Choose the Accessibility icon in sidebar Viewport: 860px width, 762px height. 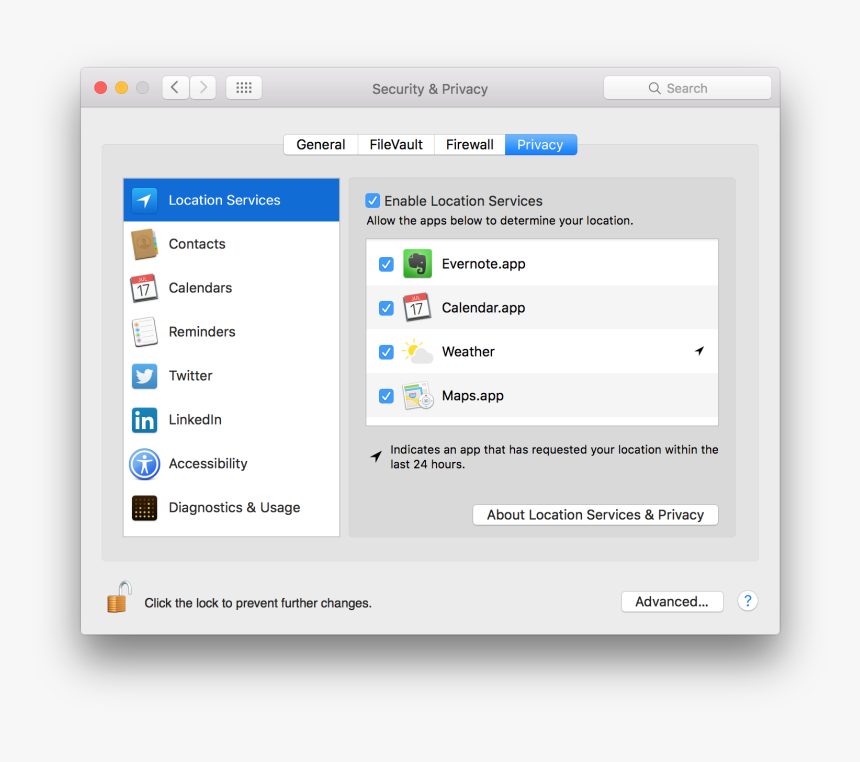point(144,464)
